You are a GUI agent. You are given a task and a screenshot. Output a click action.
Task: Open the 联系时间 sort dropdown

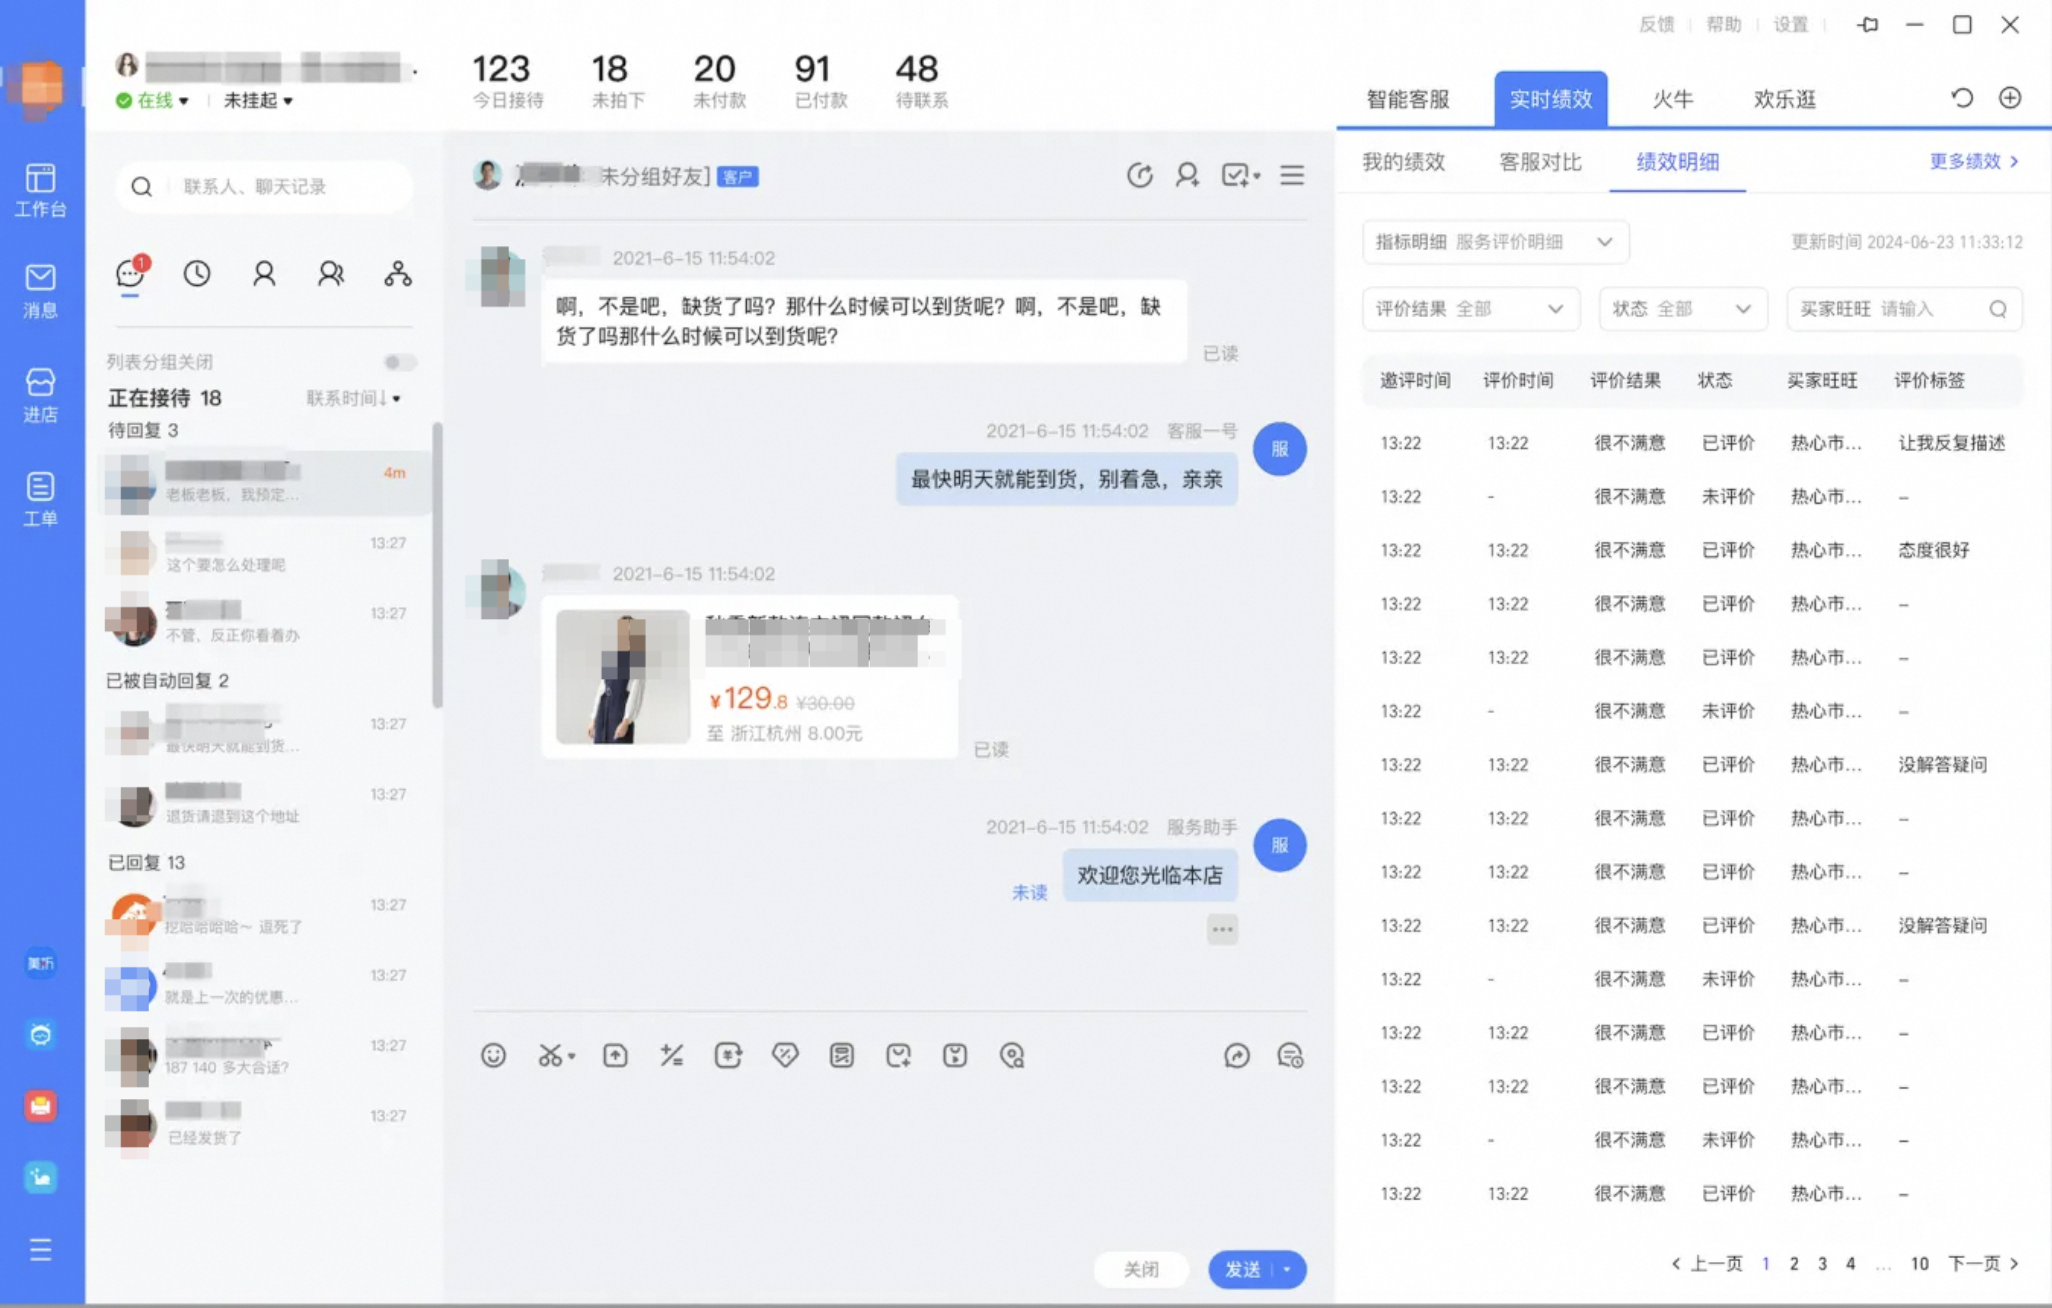pos(353,398)
